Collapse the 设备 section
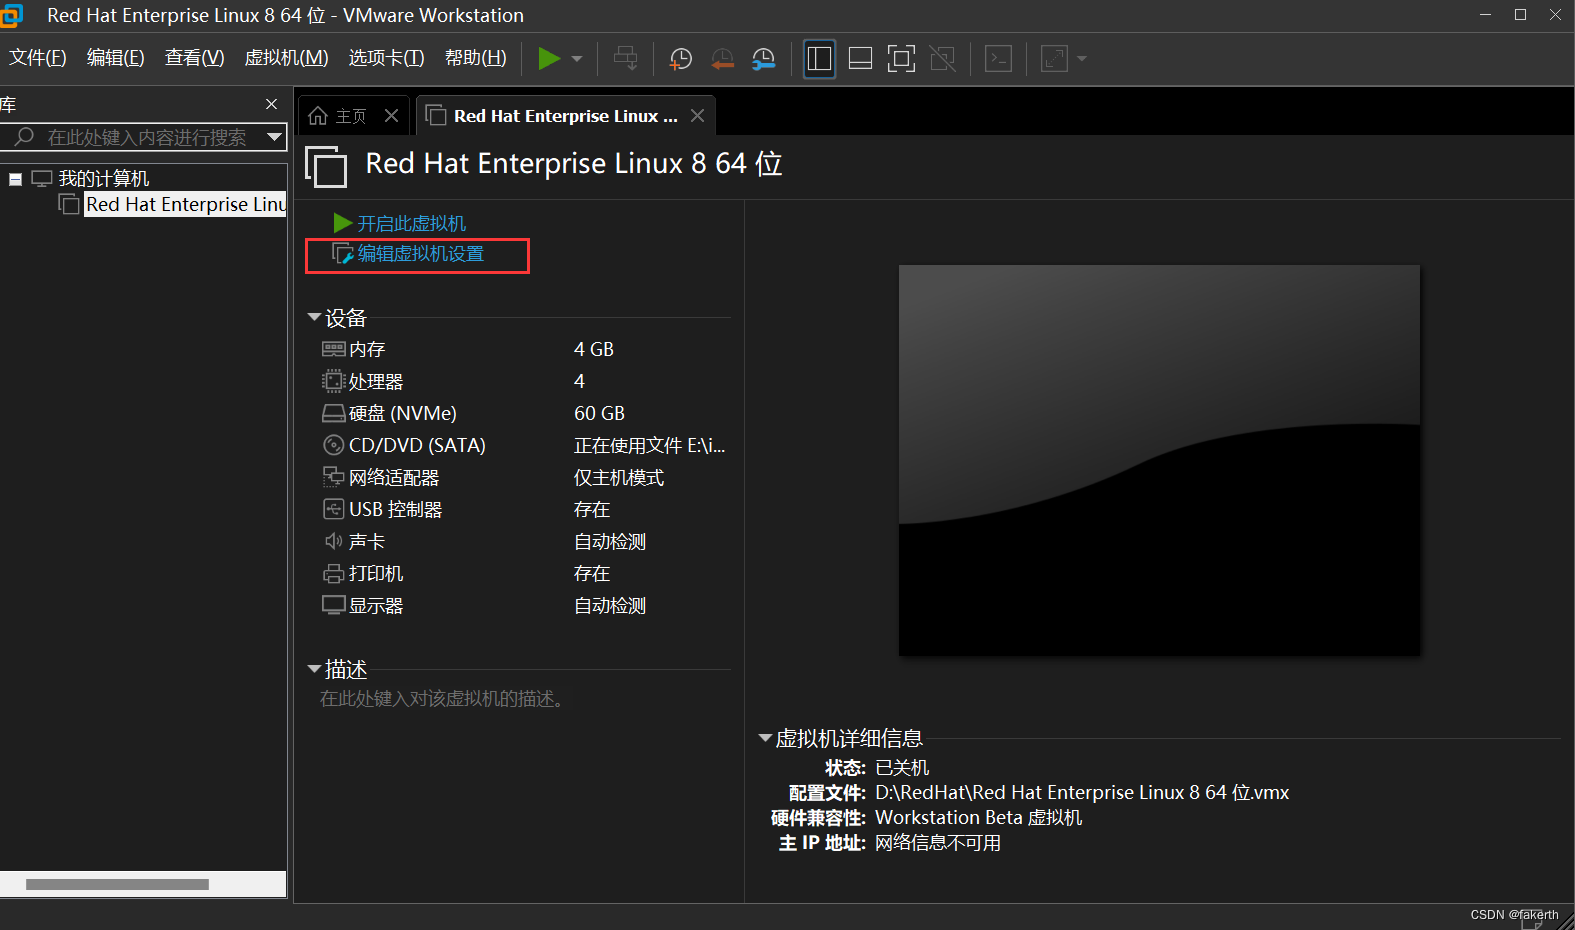The width and height of the screenshot is (1575, 930). (314, 318)
